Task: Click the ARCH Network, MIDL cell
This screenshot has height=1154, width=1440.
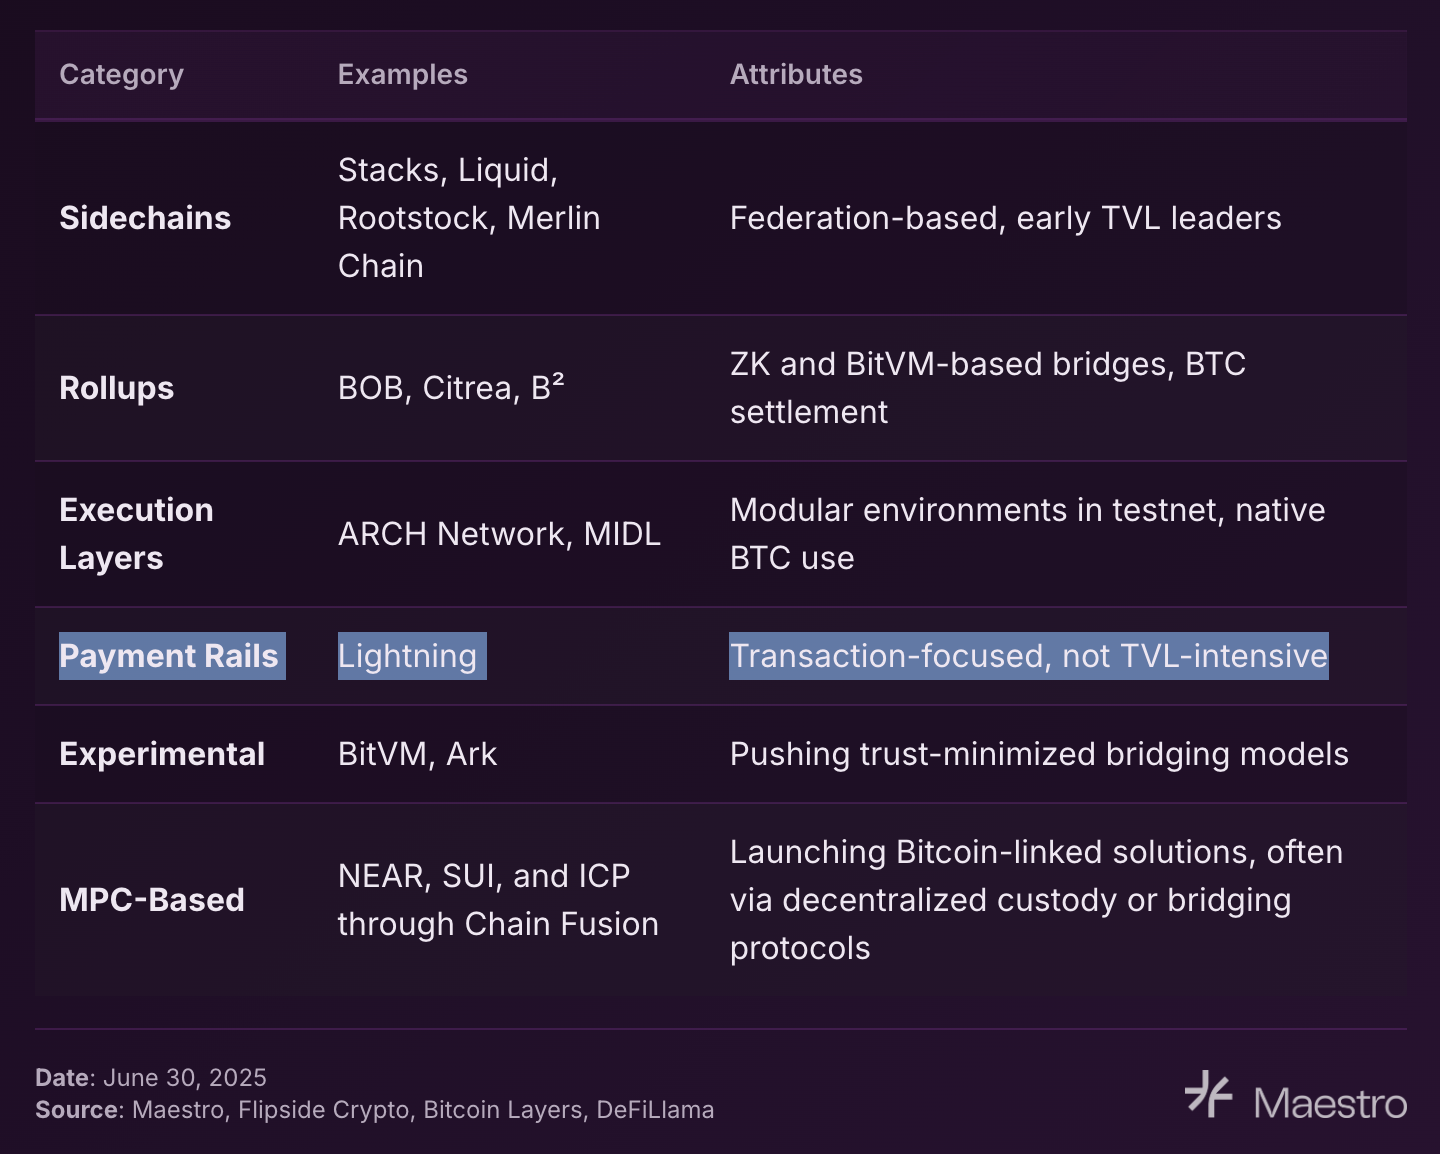Action: point(499,534)
